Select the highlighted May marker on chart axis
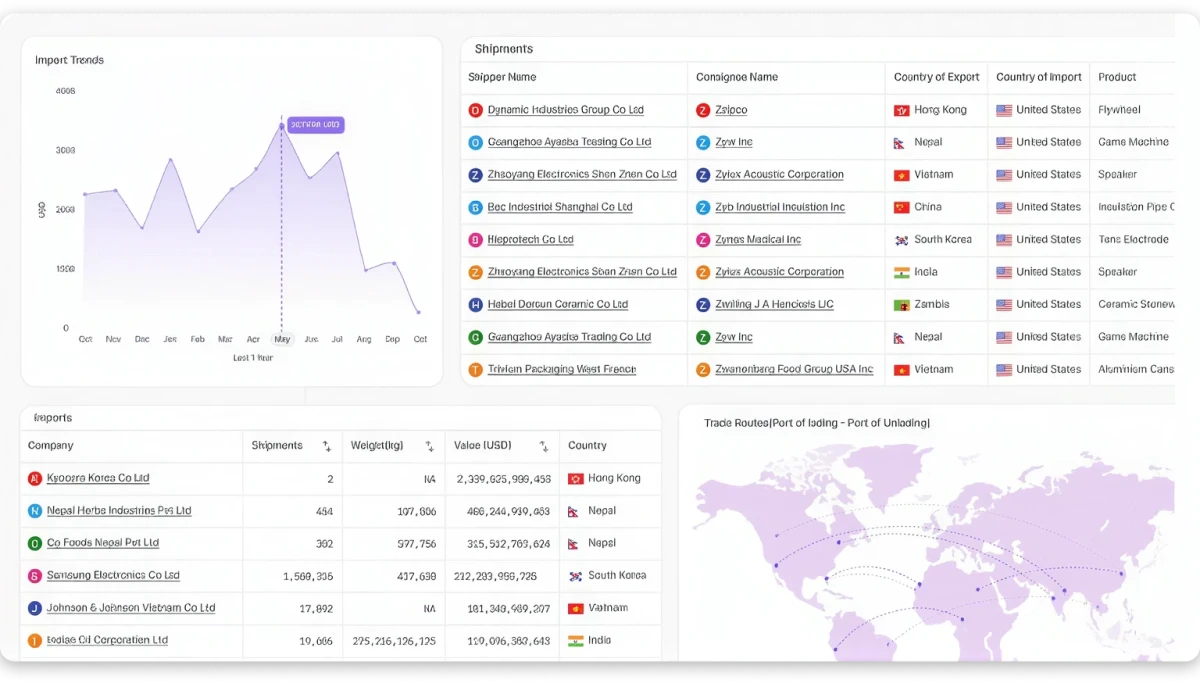Viewport: 1200px width, 684px height. coord(282,339)
